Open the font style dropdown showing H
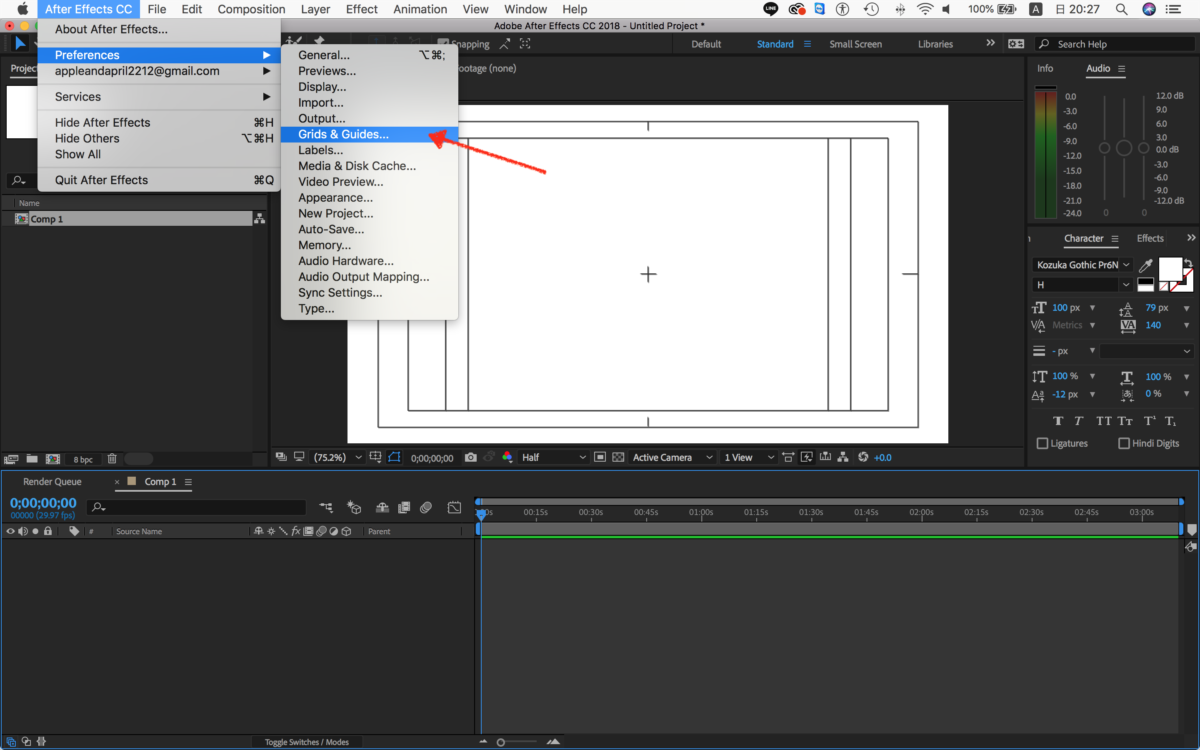Screen dimensions: 1200x750 pyautogui.click(x=1083, y=285)
